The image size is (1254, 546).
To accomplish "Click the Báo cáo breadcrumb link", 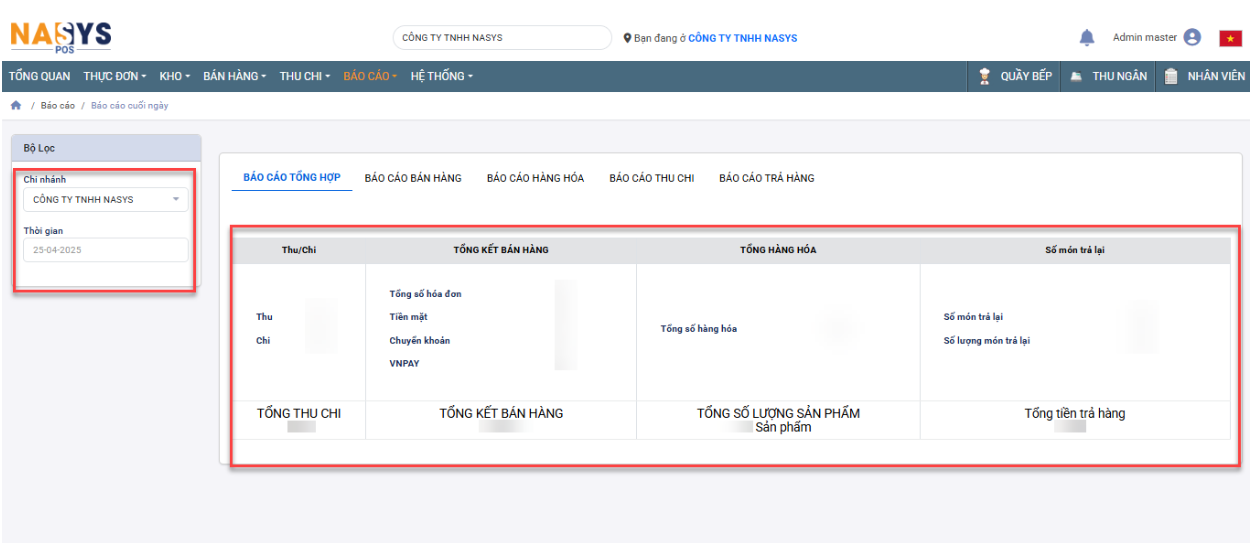I will 58,106.
